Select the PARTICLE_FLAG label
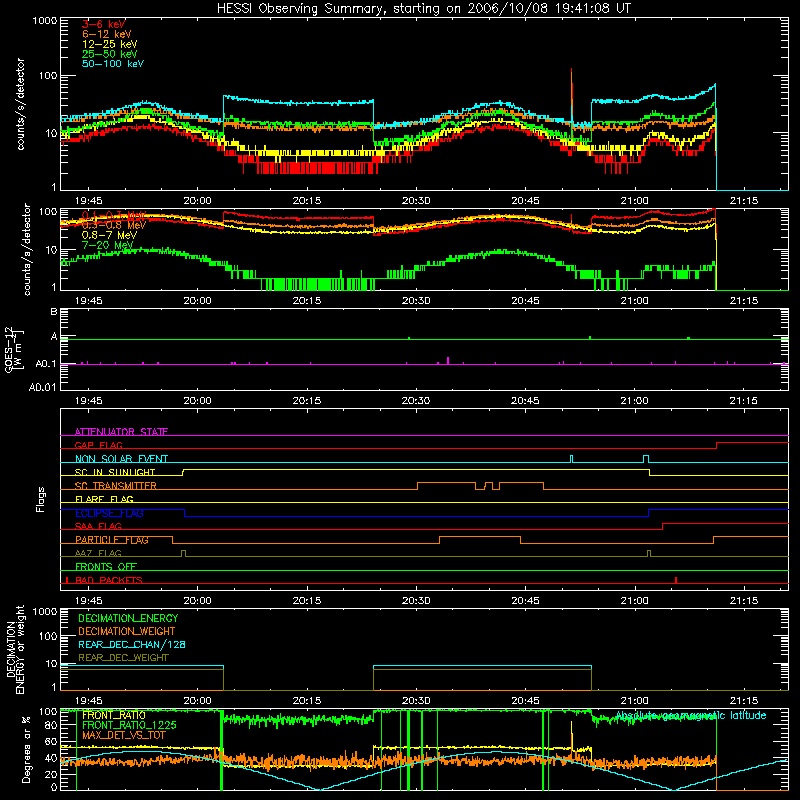The width and height of the screenshot is (800, 800). tap(112, 540)
